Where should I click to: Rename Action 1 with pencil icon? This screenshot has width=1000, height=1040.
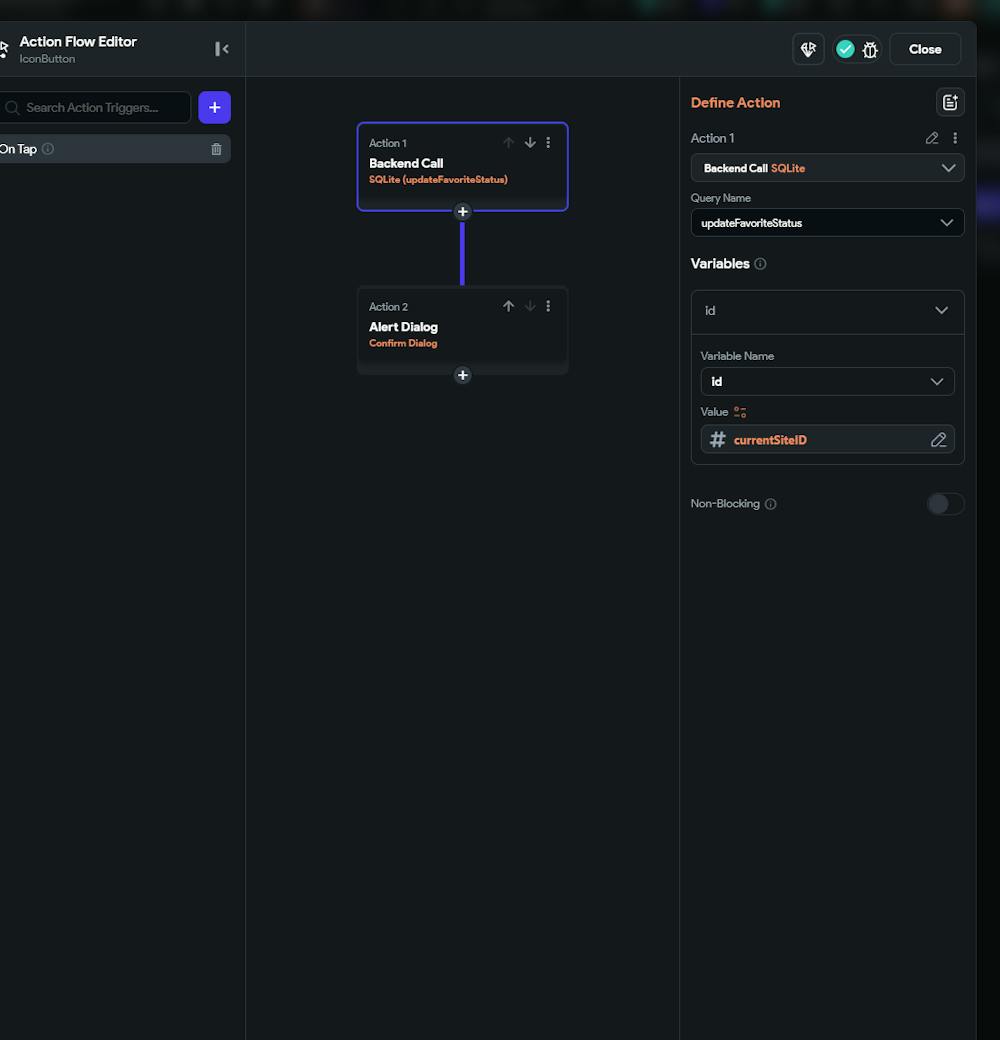[x=932, y=138]
